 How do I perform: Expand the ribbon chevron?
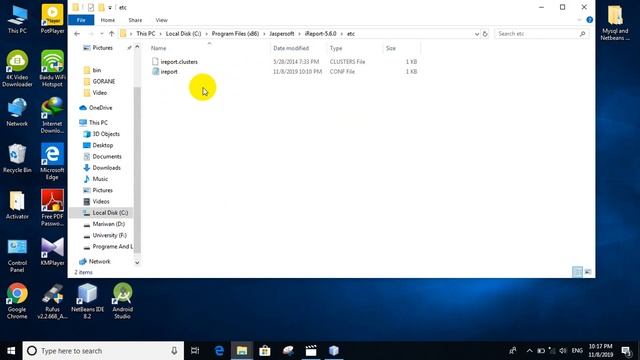point(579,20)
